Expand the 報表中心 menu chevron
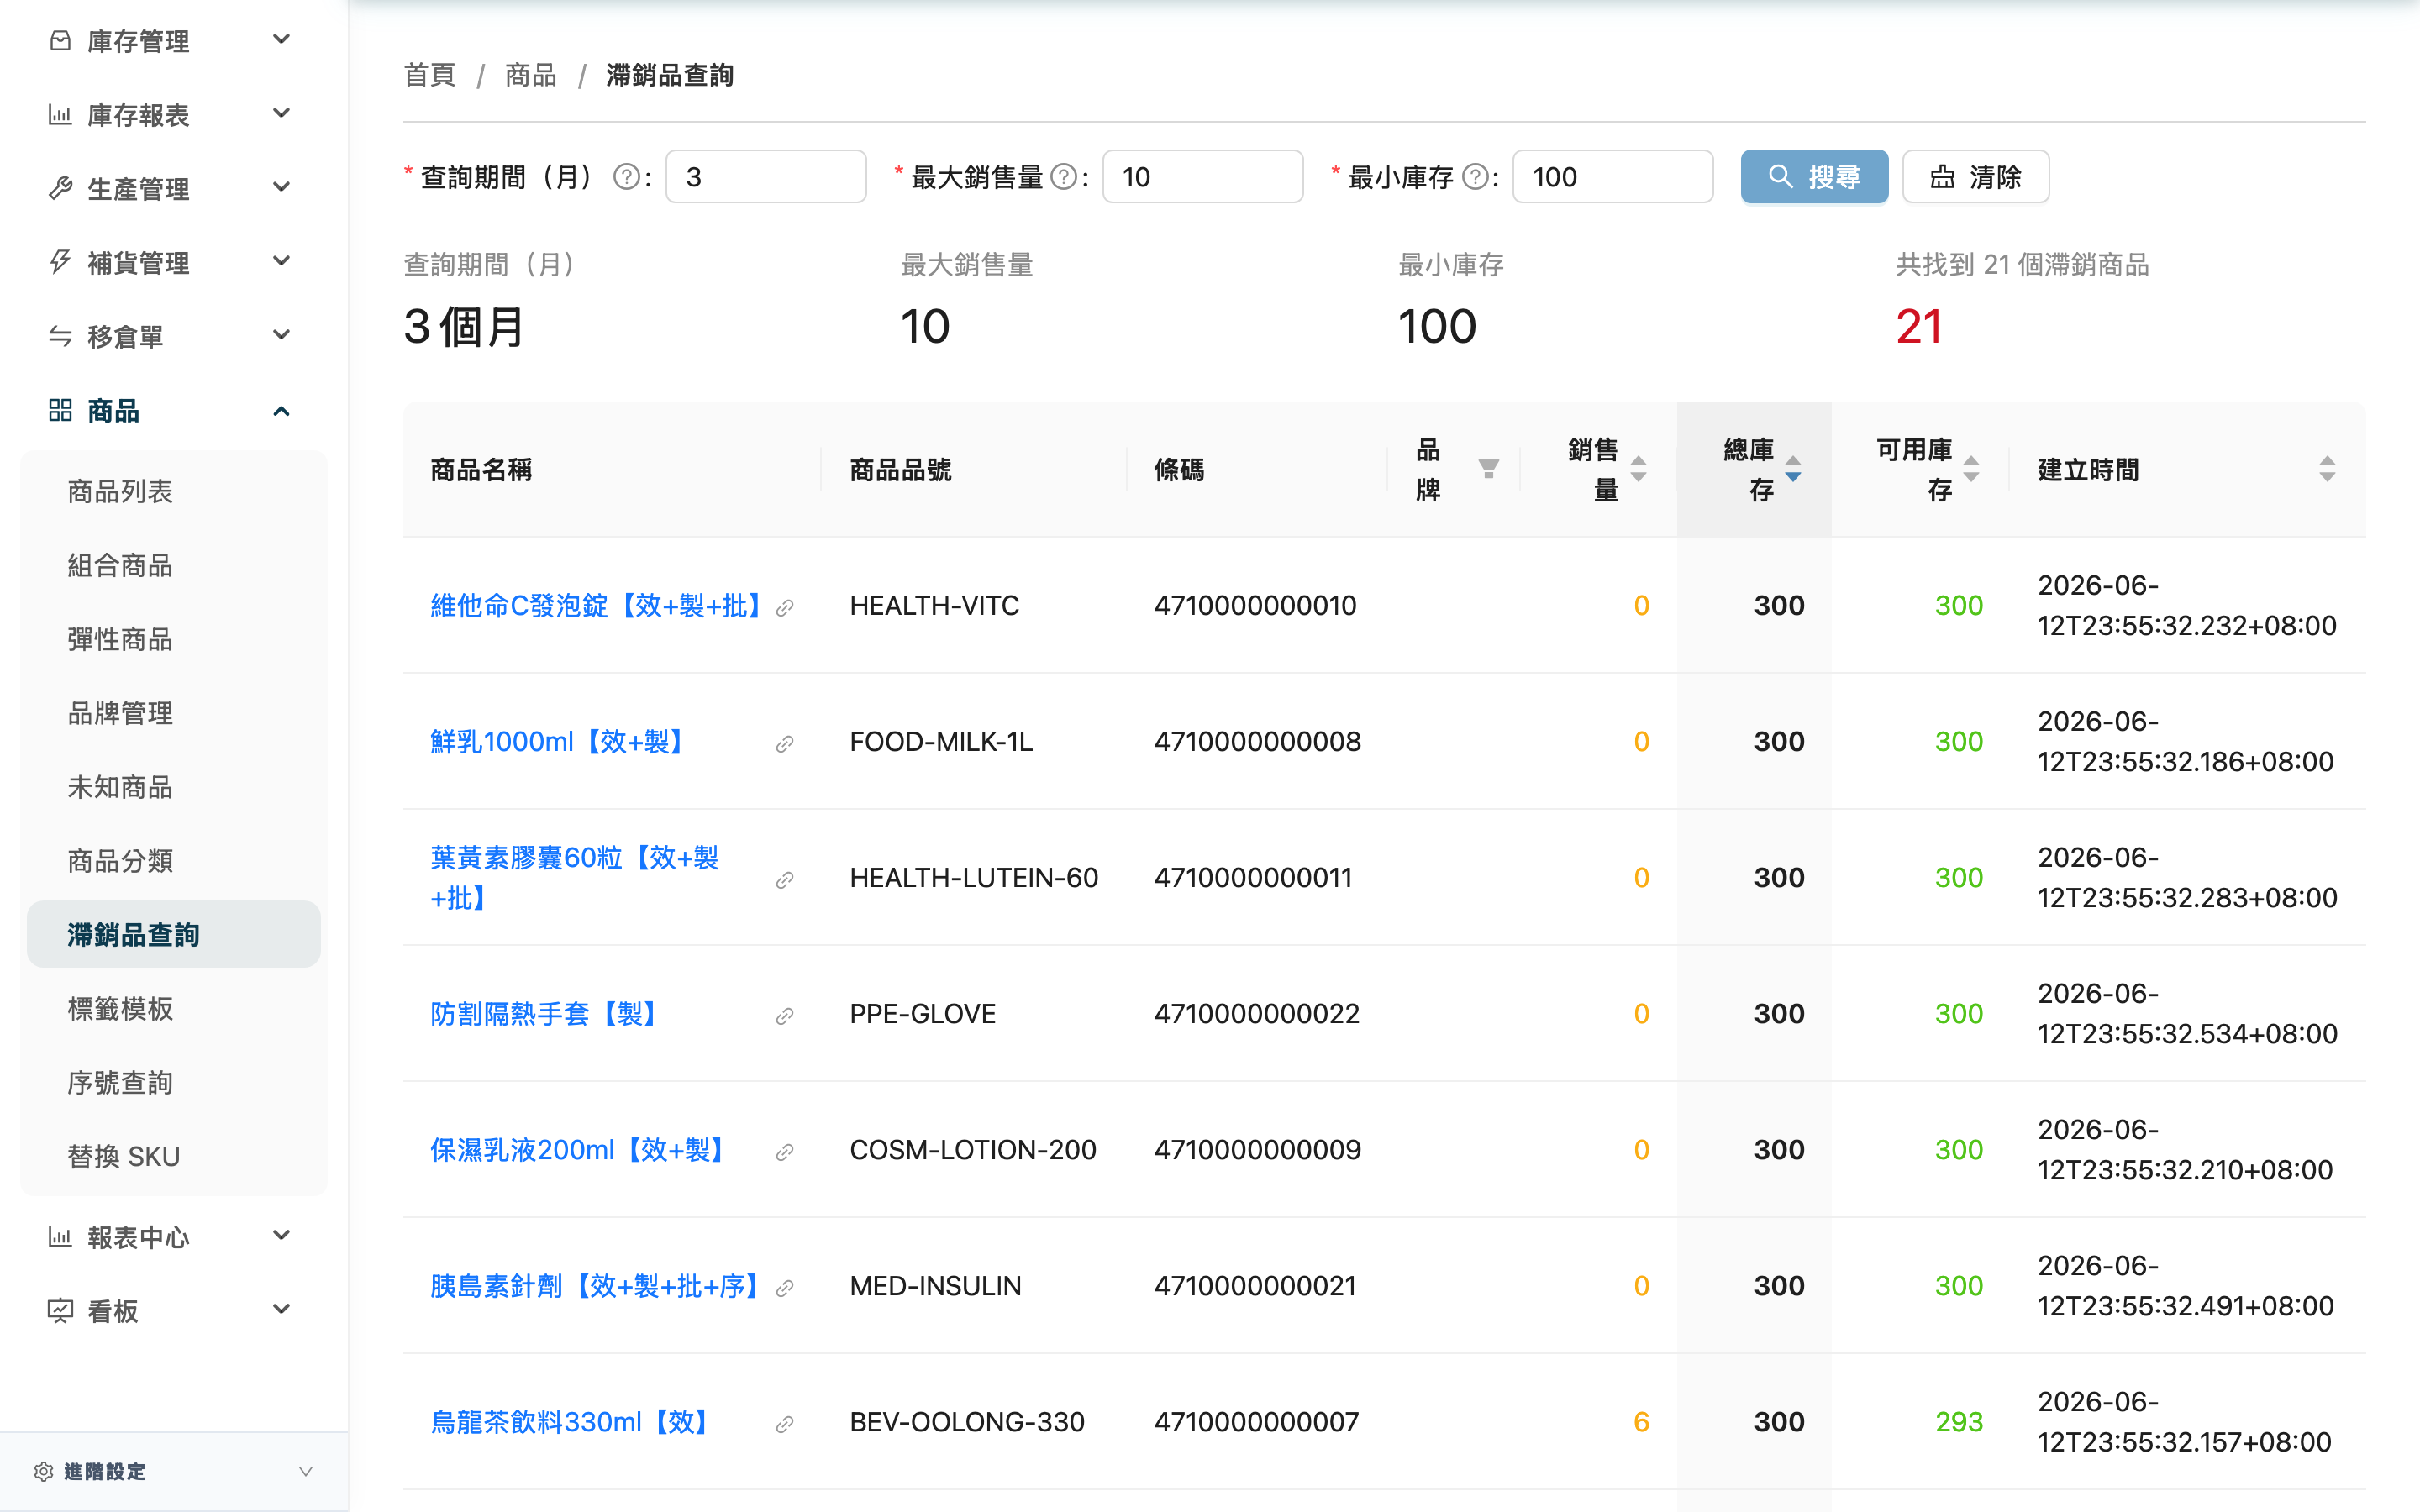Screen dimensions: 2420x1512 tap(282, 1236)
